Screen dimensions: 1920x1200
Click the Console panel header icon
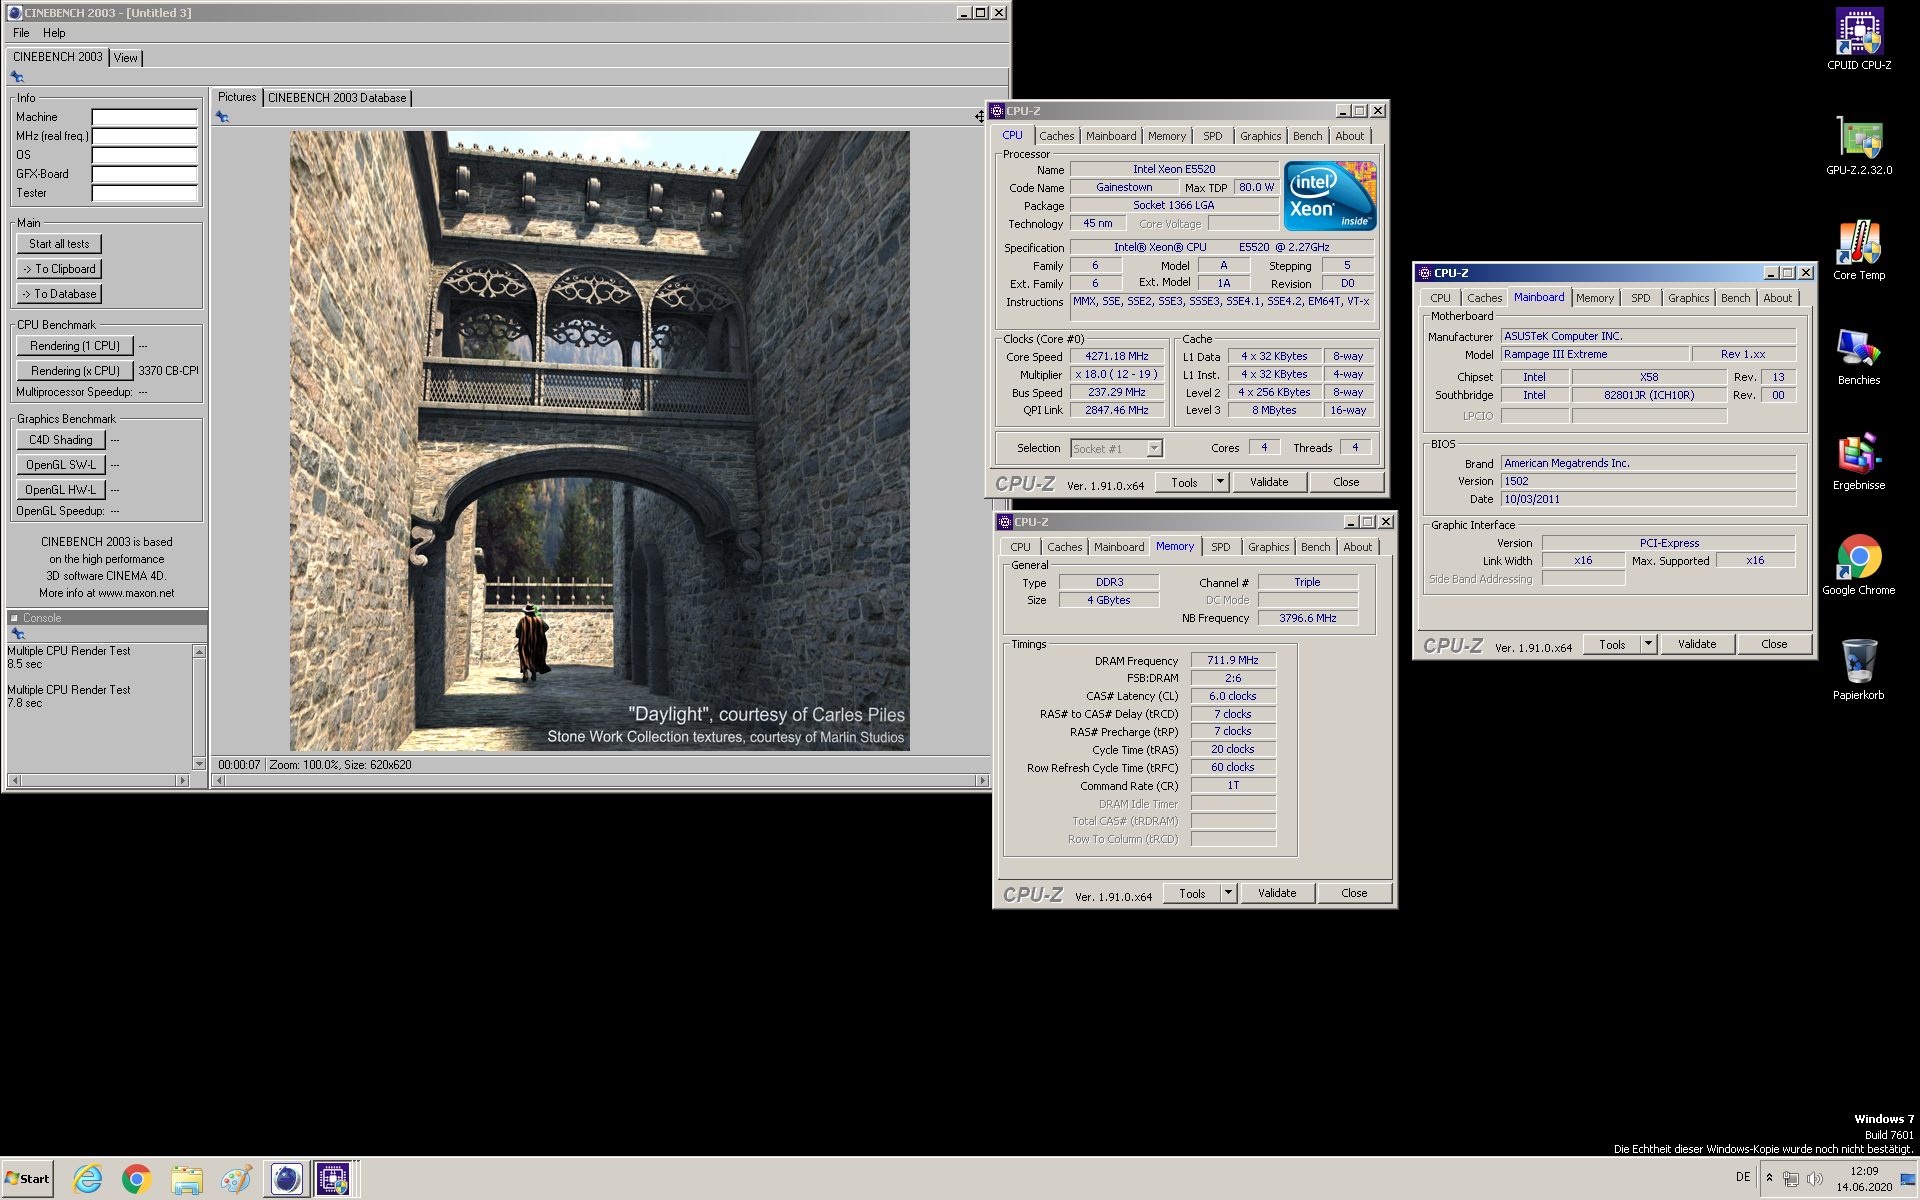click(x=15, y=618)
